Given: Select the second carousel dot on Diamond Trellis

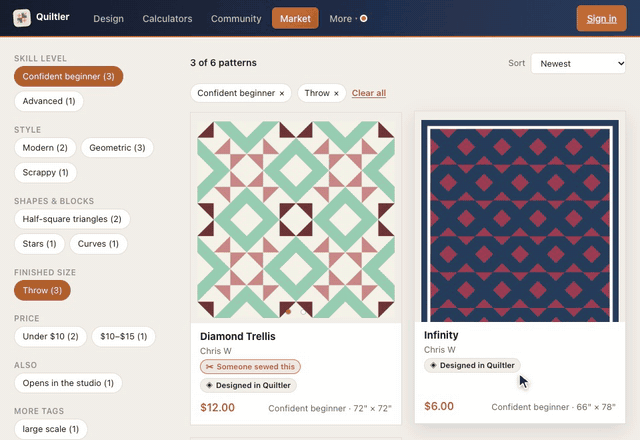Looking at the screenshot, I should pyautogui.click(x=303, y=311).
